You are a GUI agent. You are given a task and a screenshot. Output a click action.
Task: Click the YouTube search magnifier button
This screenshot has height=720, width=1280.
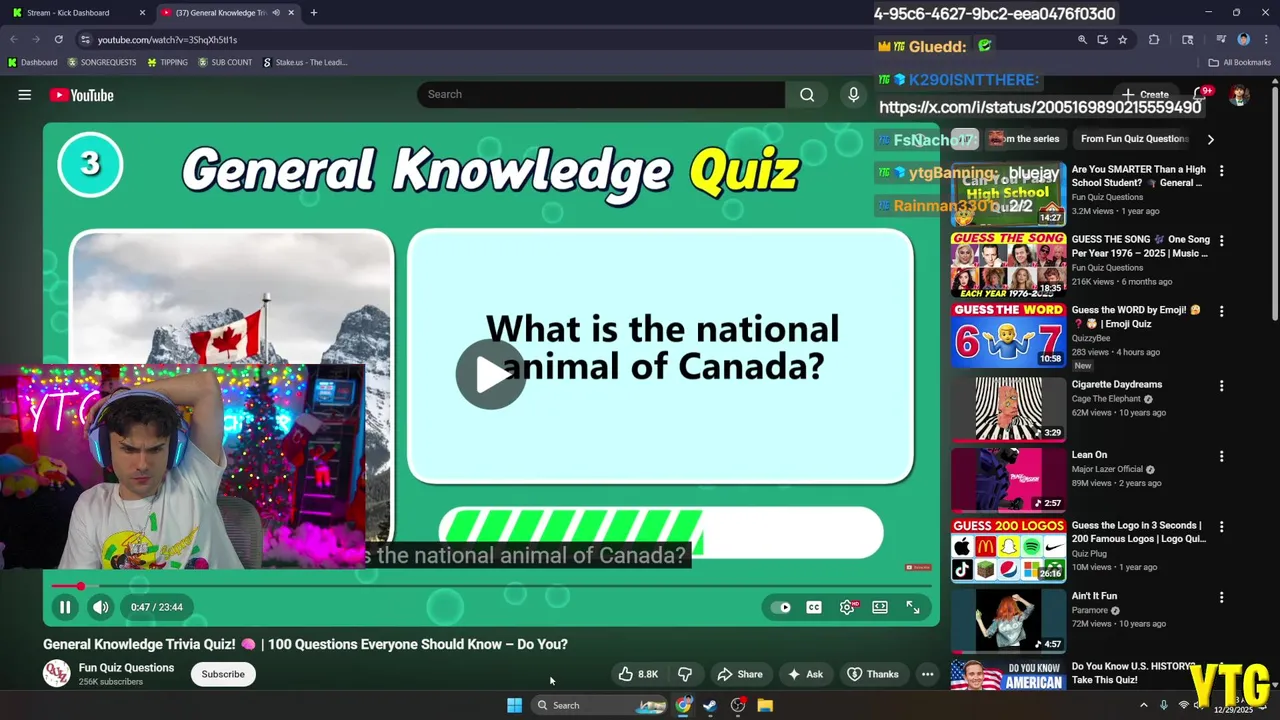[807, 94]
